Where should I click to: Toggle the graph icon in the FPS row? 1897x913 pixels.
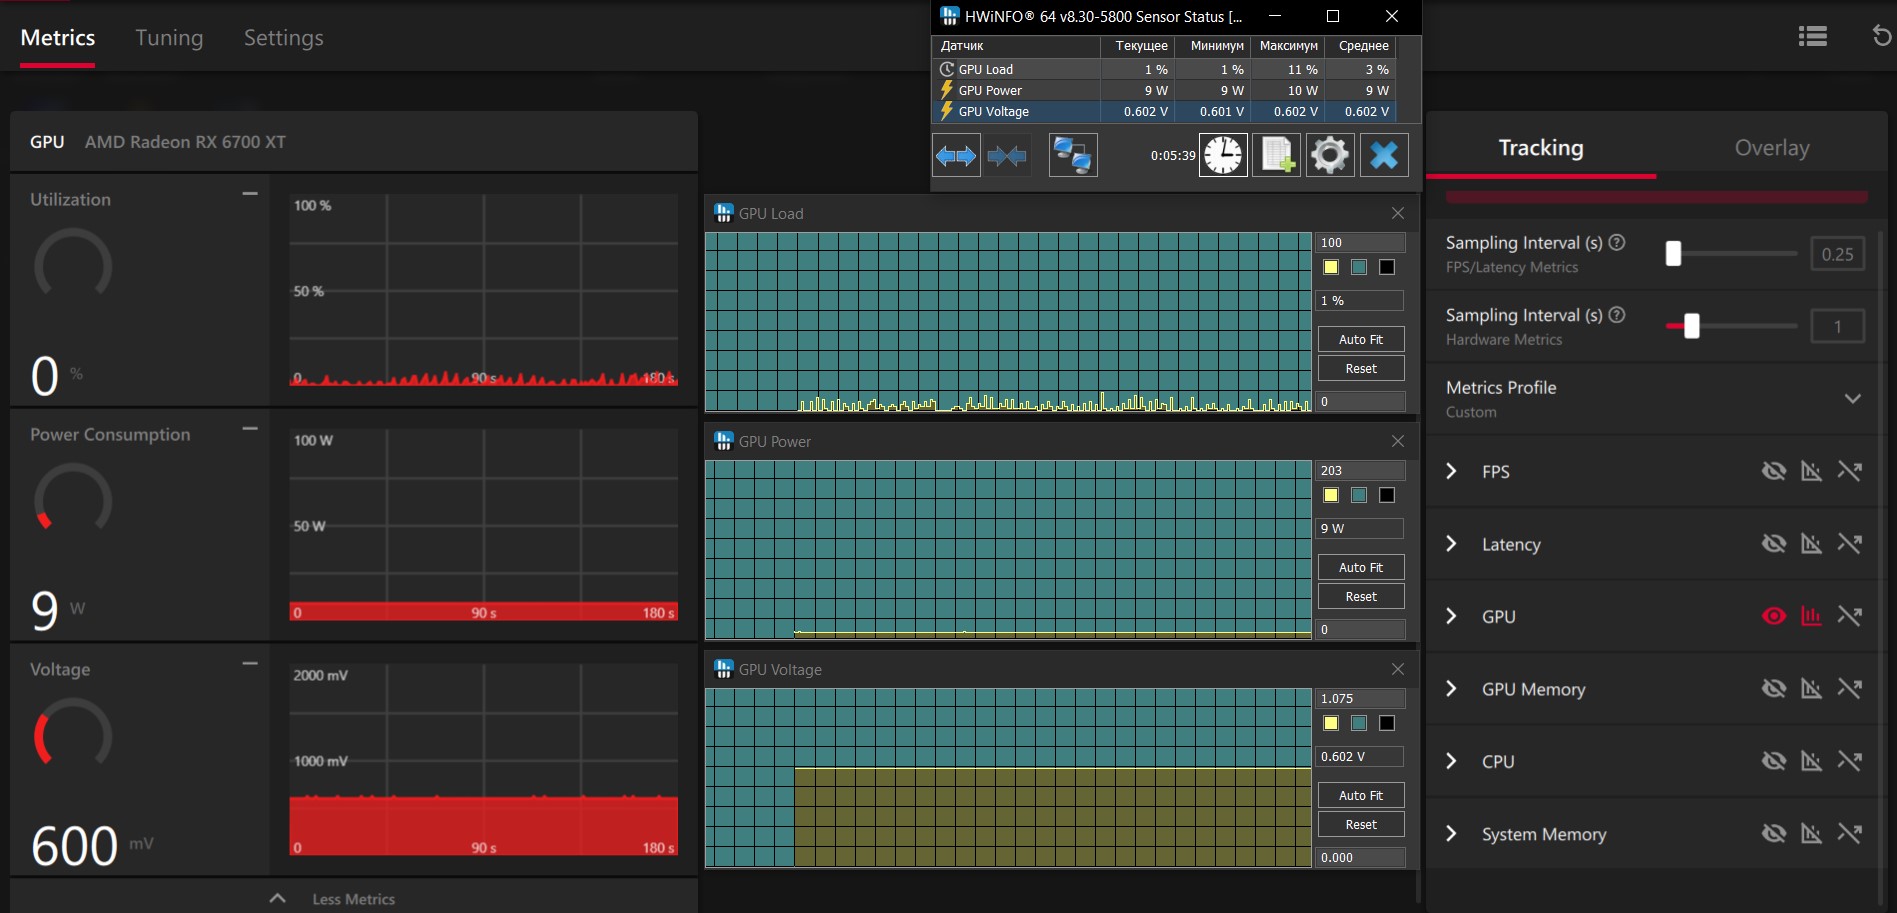(1811, 471)
